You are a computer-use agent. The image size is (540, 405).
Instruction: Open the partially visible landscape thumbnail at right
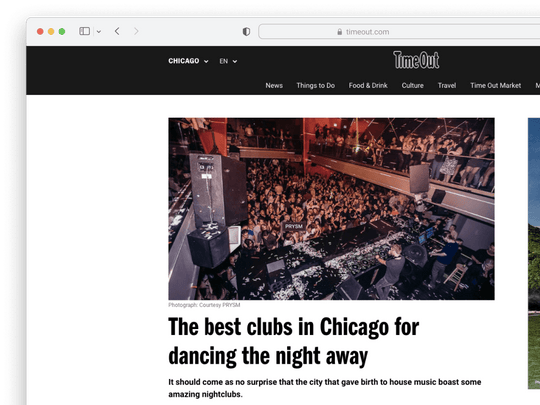coord(534,253)
